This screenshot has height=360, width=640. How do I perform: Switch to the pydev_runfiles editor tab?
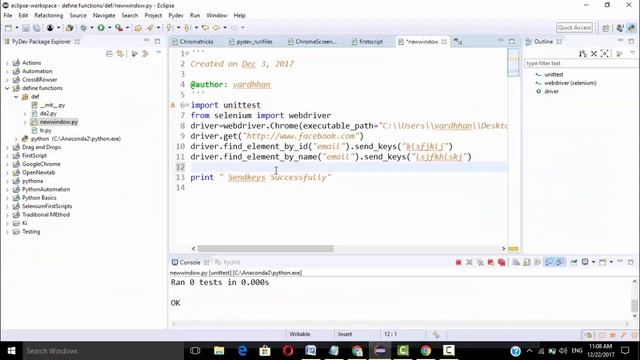point(250,42)
